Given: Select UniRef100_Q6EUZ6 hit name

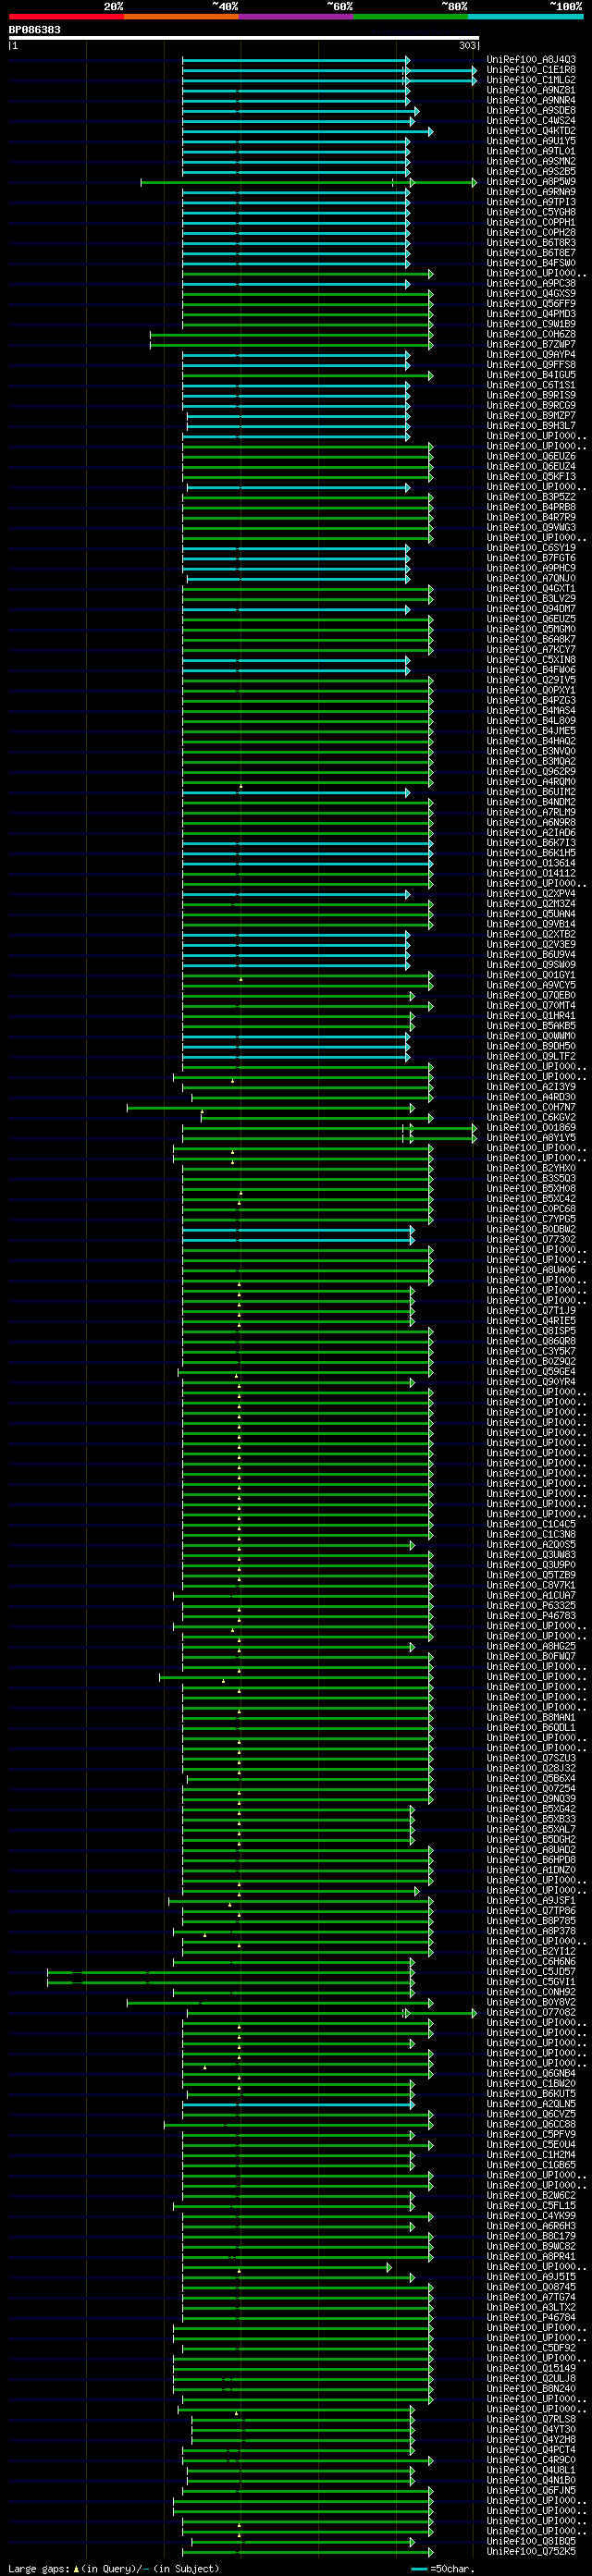Looking at the screenshot, I should click(x=531, y=457).
